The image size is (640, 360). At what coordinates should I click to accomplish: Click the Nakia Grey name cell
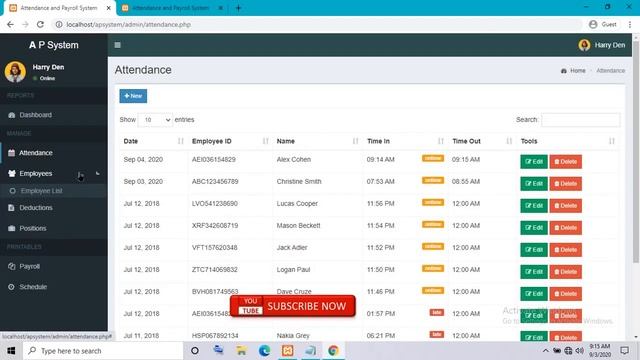[x=293, y=336]
